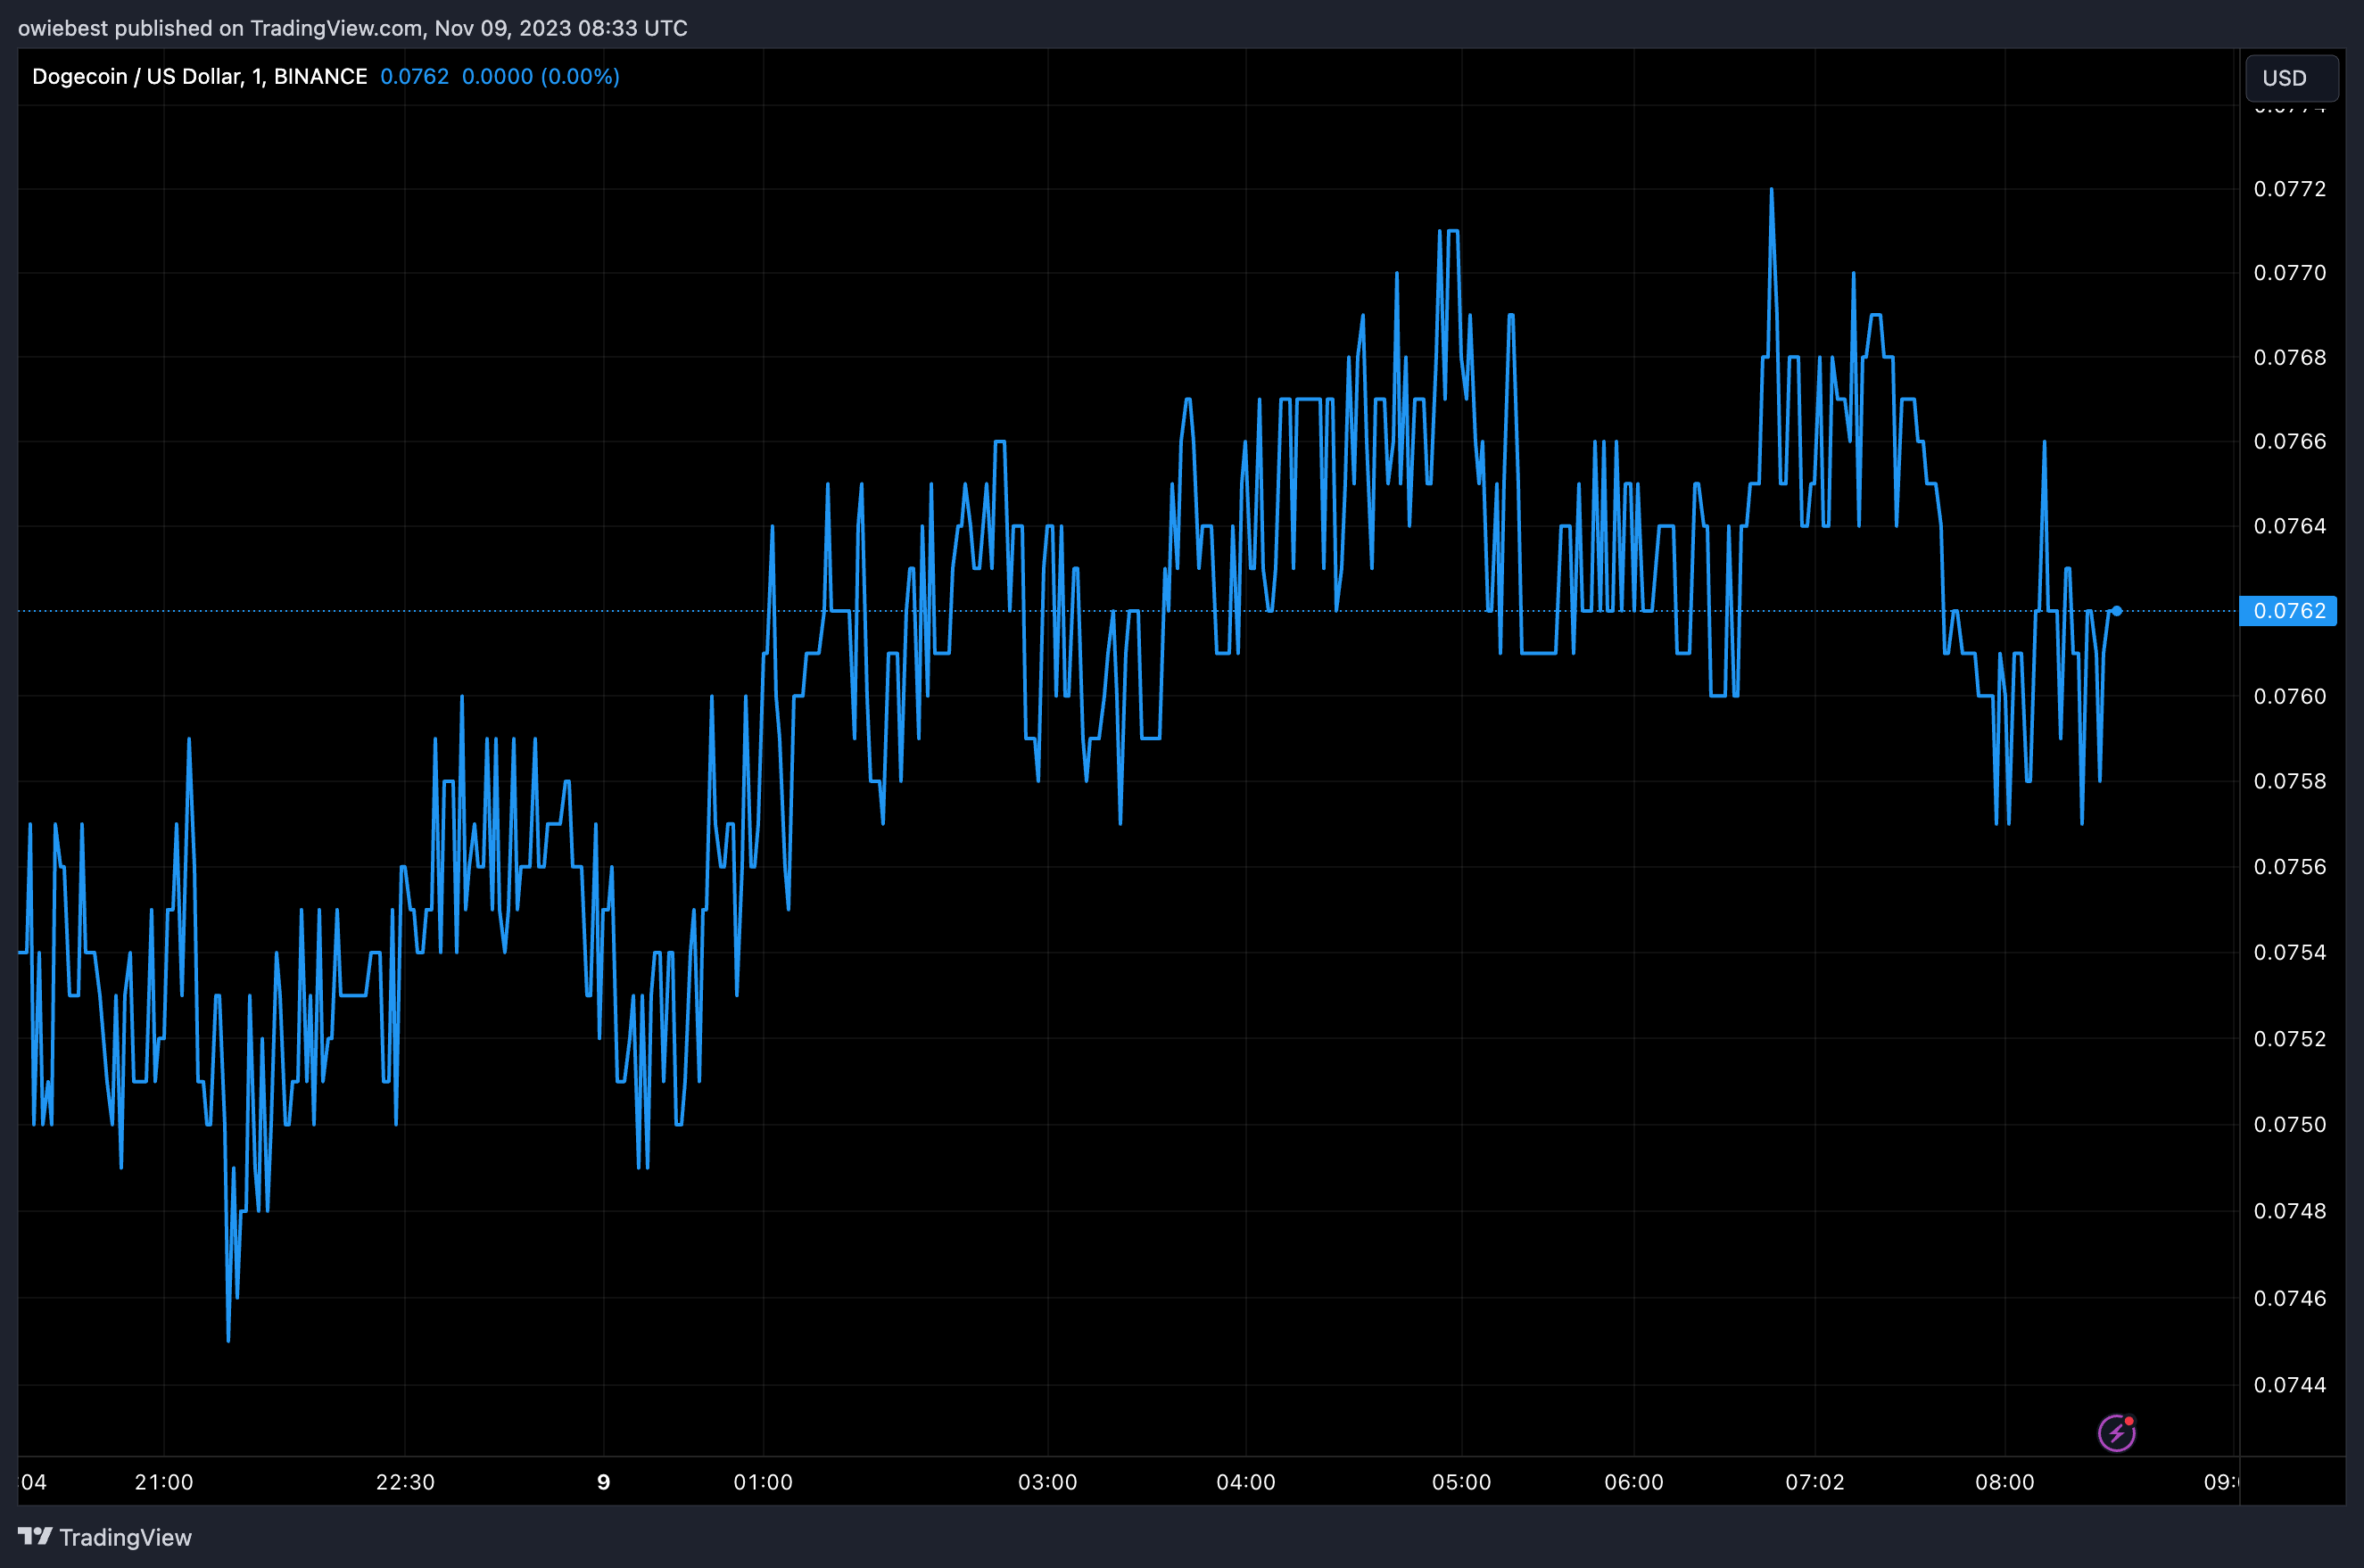The width and height of the screenshot is (2364, 1568).
Task: Click the 22:30 time axis label
Action: pos(405,1482)
